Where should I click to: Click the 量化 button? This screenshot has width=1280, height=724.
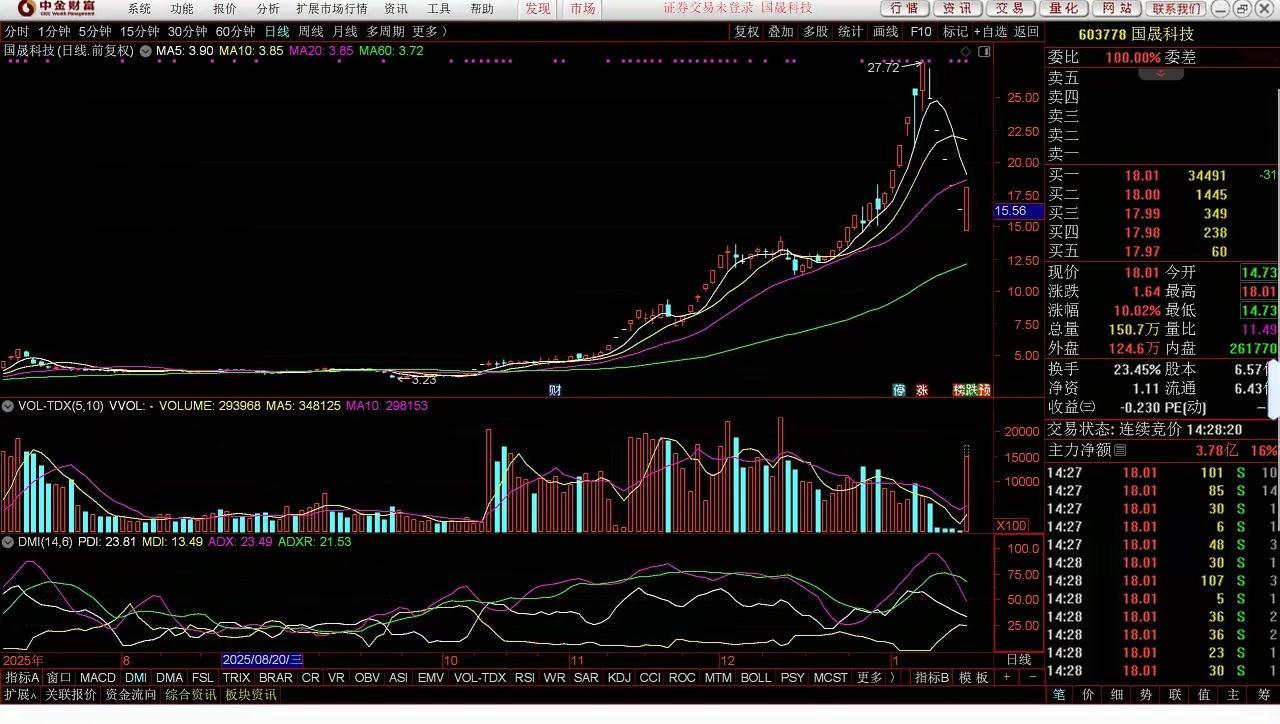pyautogui.click(x=1063, y=8)
